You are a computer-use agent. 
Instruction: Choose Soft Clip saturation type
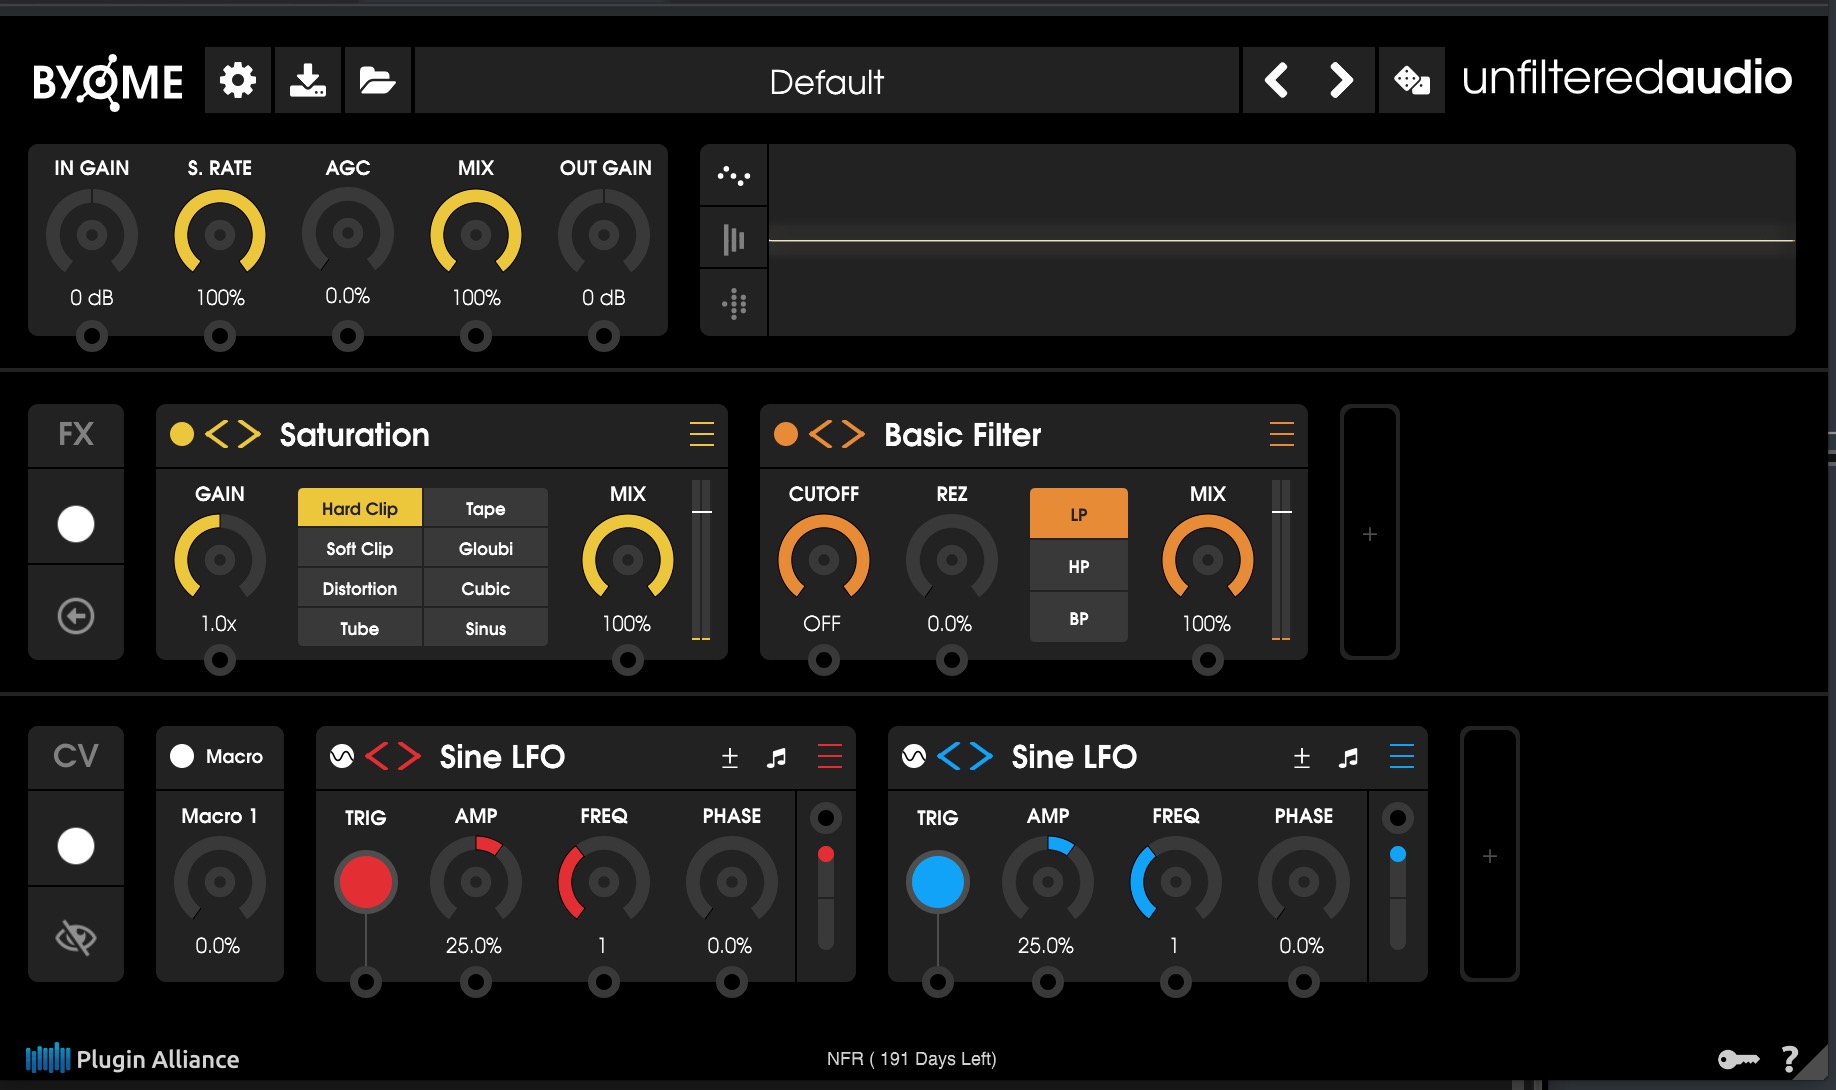(x=360, y=548)
